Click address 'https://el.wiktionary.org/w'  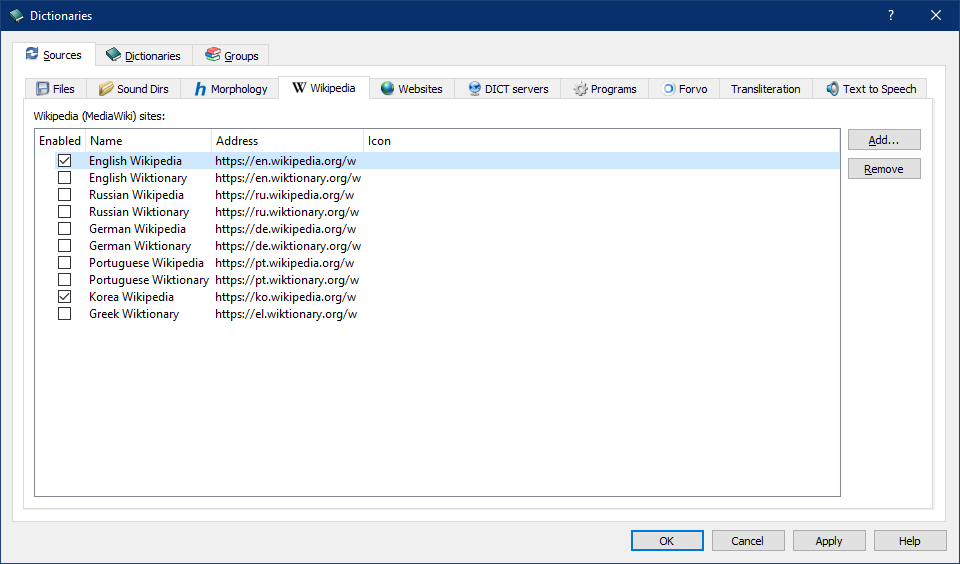pos(286,314)
